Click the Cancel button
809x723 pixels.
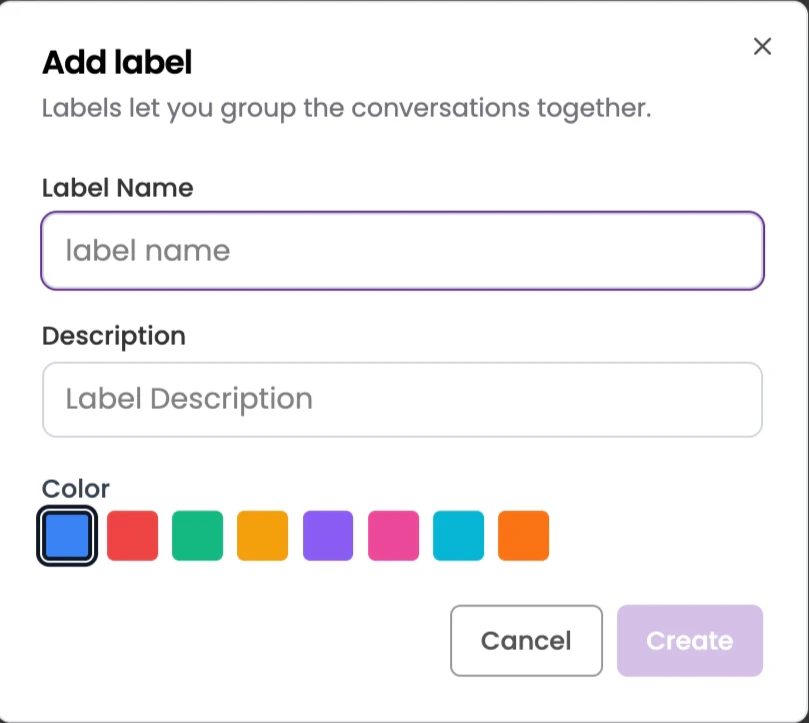[x=526, y=641]
